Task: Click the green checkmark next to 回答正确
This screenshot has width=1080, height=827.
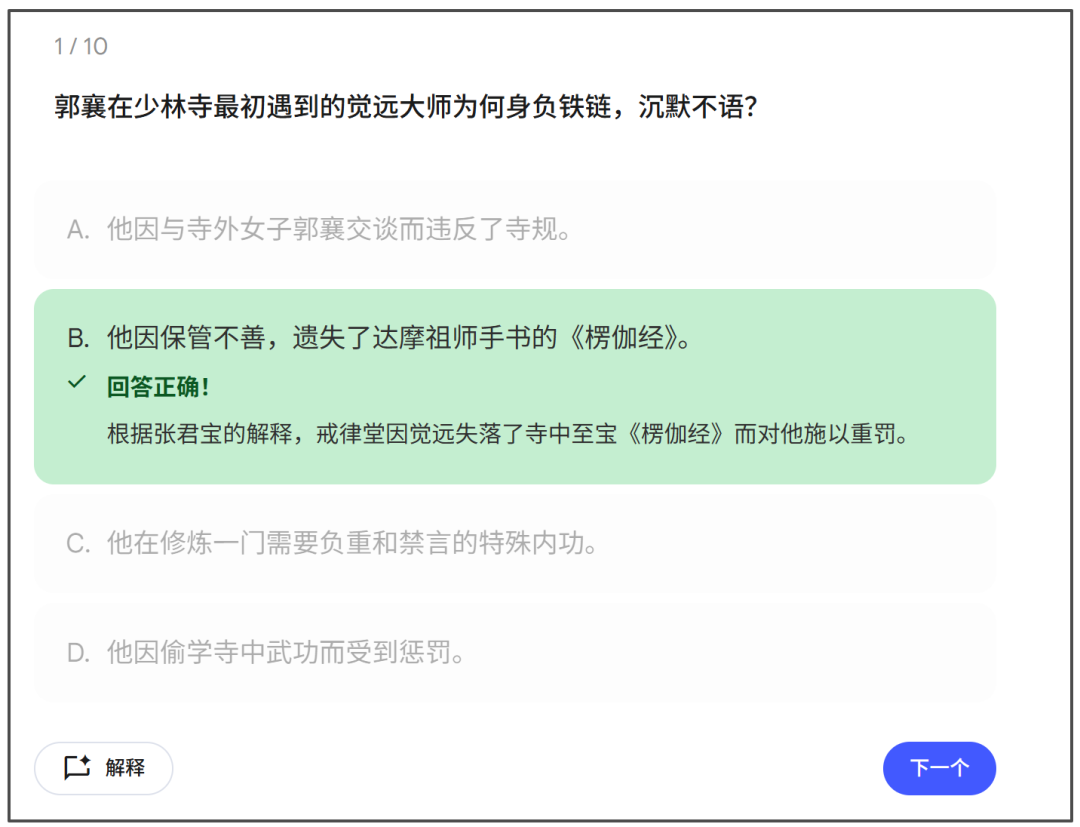Action: [x=77, y=384]
